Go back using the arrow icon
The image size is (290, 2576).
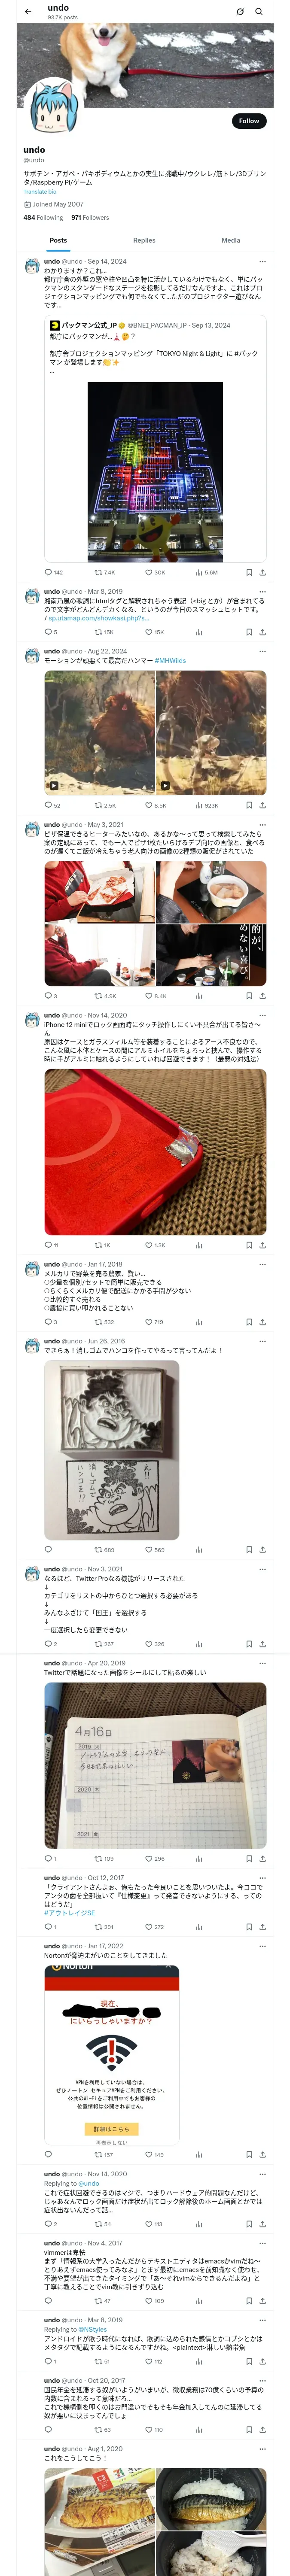28,12
